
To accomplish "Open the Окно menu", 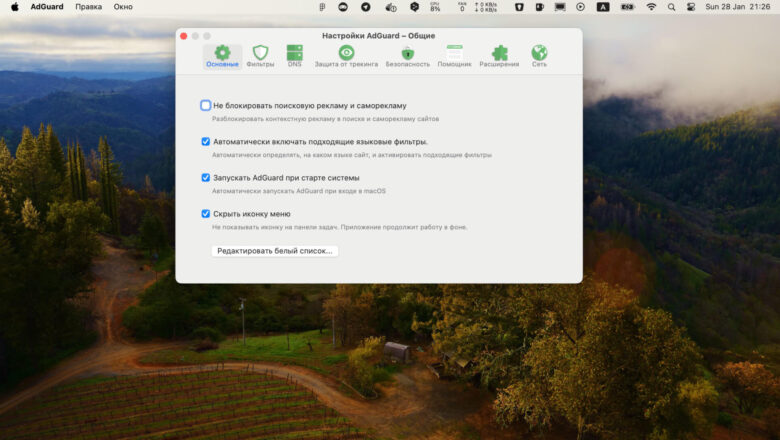I will [123, 7].
